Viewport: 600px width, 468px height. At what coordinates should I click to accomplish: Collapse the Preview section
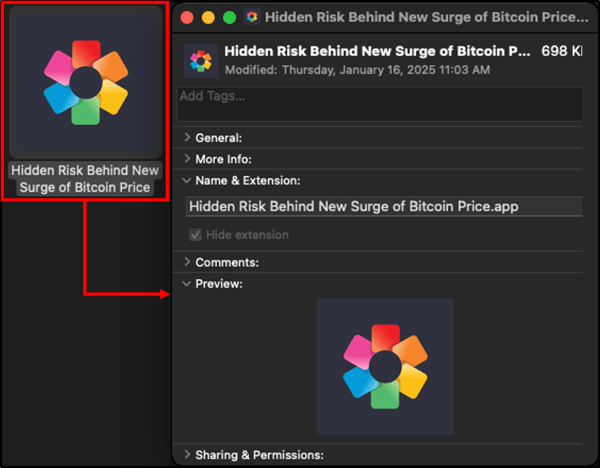[x=188, y=284]
